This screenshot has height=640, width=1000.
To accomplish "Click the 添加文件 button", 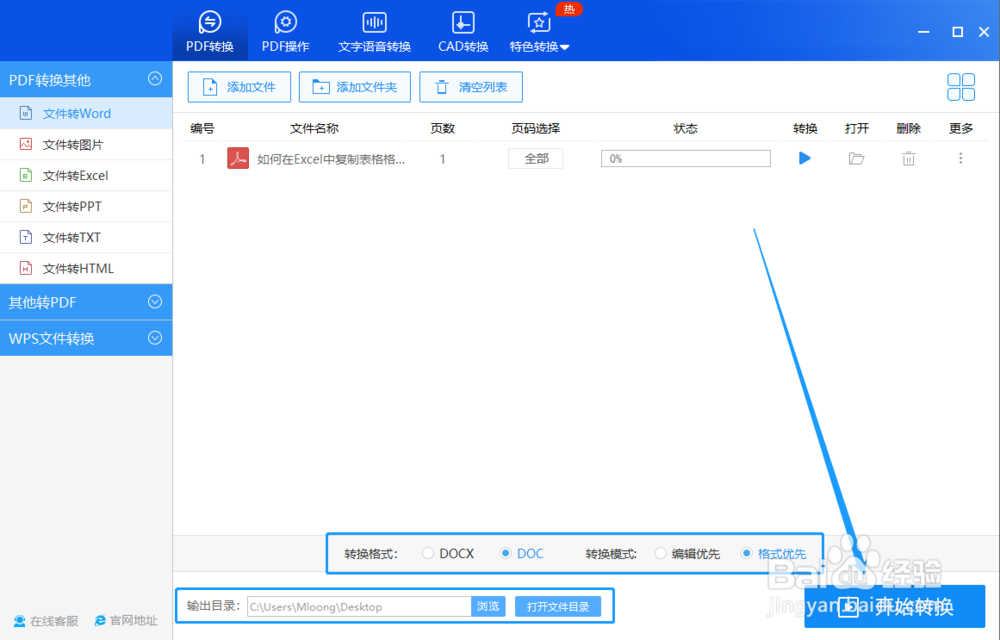I will [x=239, y=87].
